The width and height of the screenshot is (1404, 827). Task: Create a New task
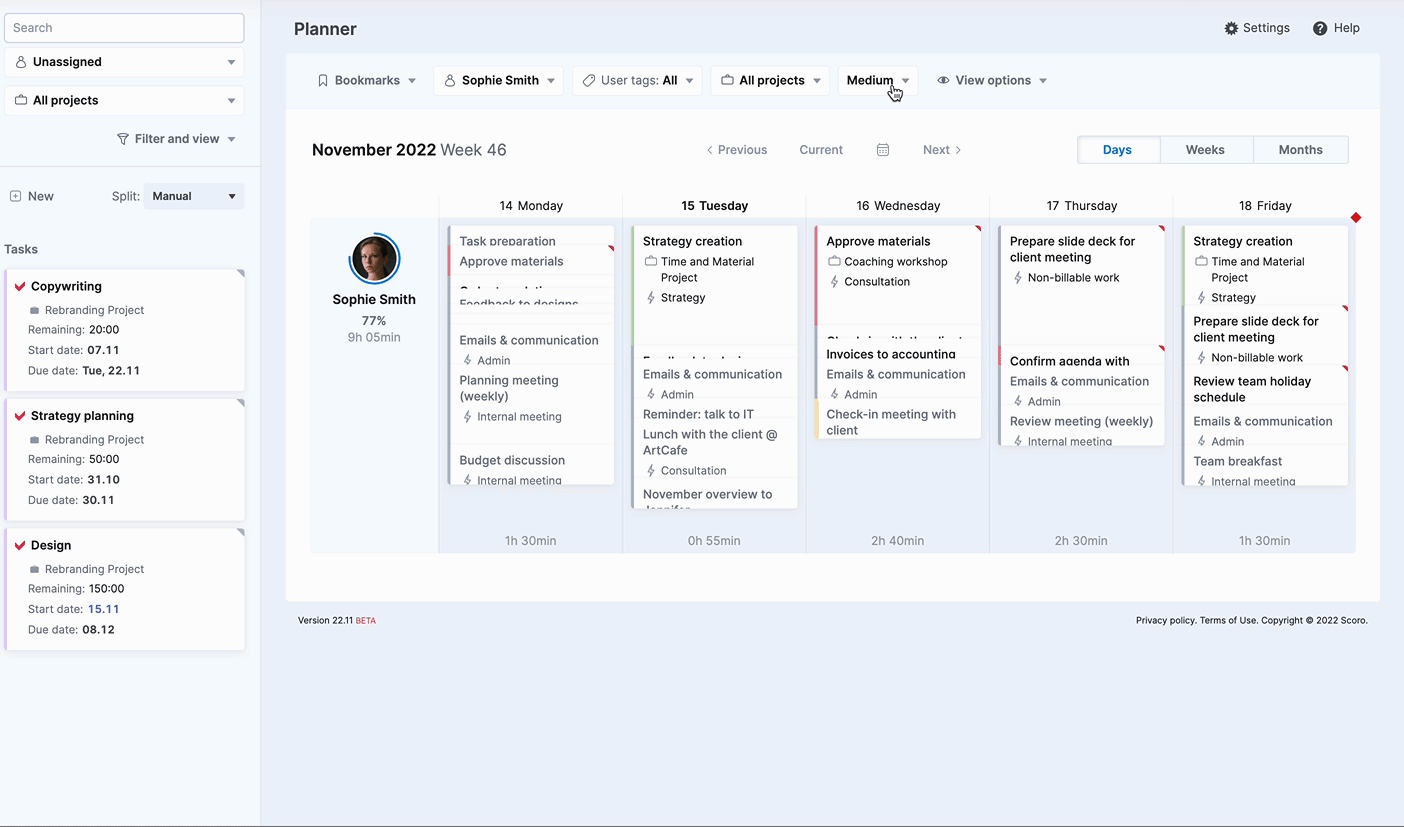(x=32, y=196)
